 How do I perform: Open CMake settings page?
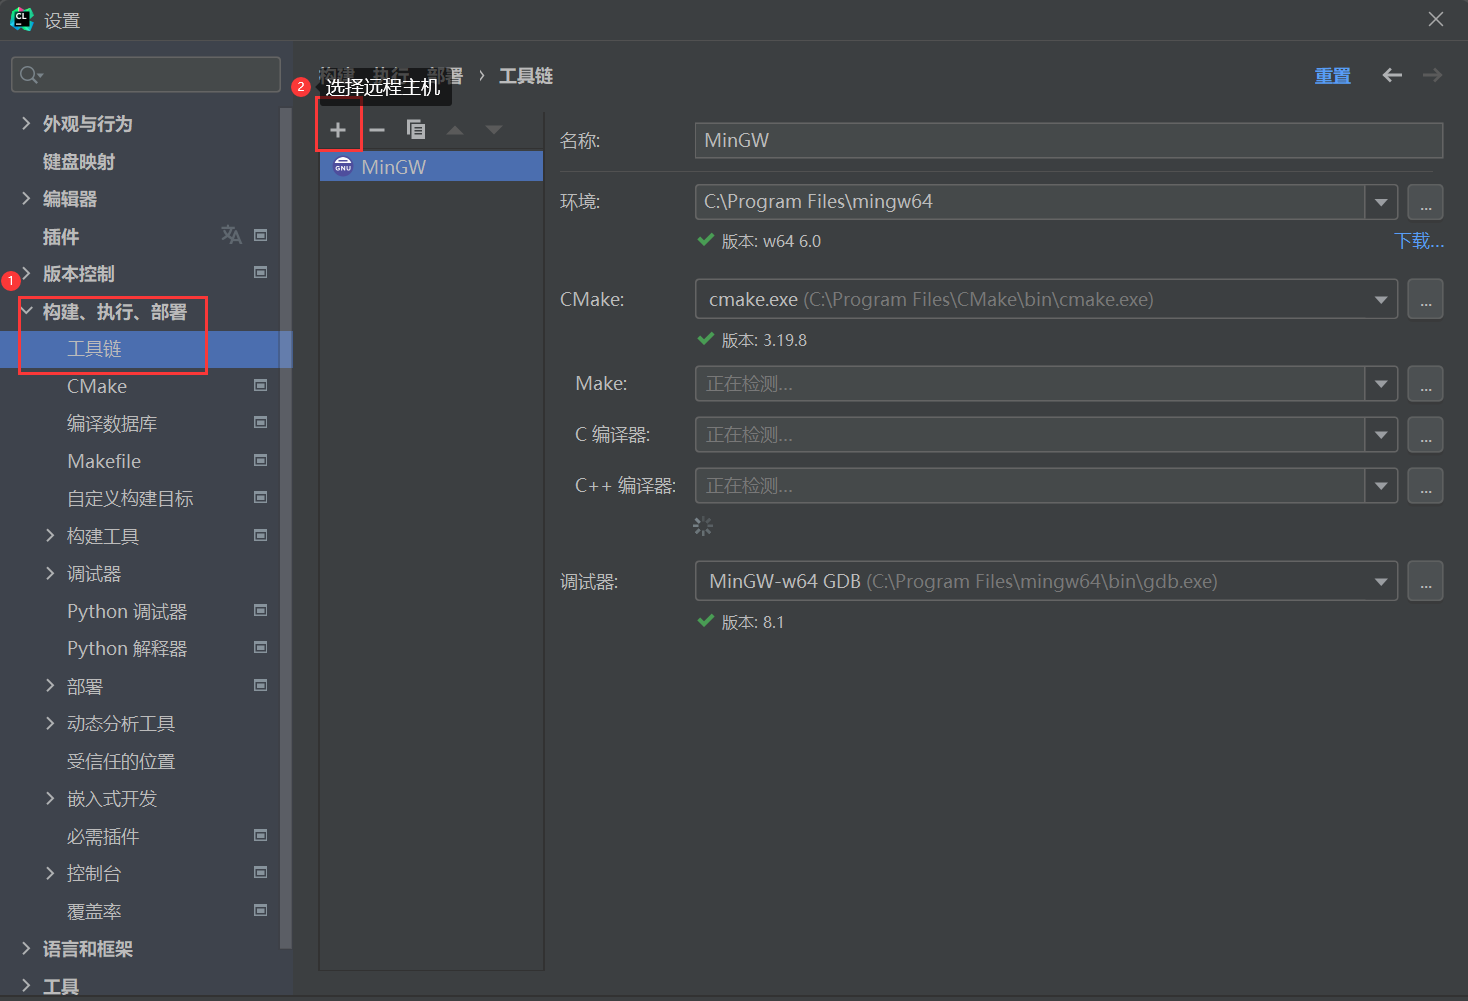click(x=97, y=386)
